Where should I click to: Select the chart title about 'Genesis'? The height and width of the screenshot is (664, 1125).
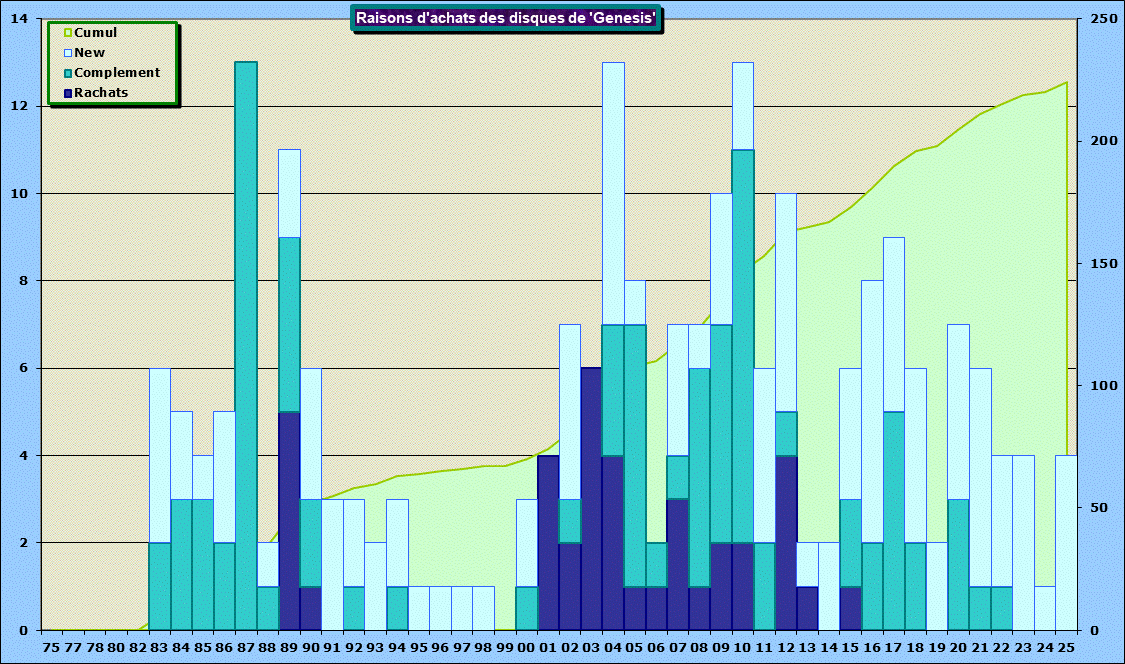506,18
